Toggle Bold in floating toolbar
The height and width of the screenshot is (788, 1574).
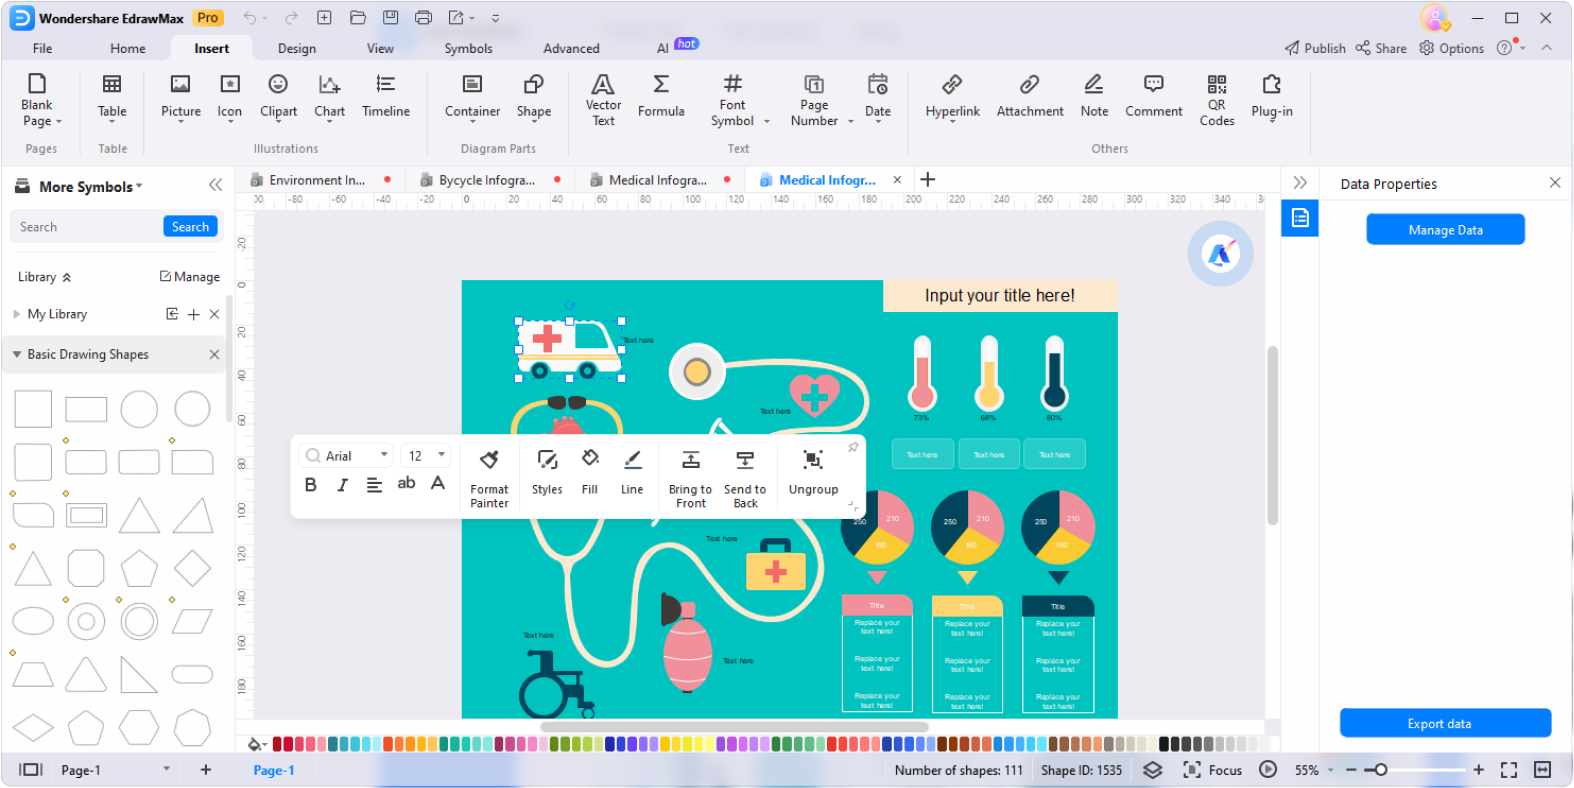point(311,485)
